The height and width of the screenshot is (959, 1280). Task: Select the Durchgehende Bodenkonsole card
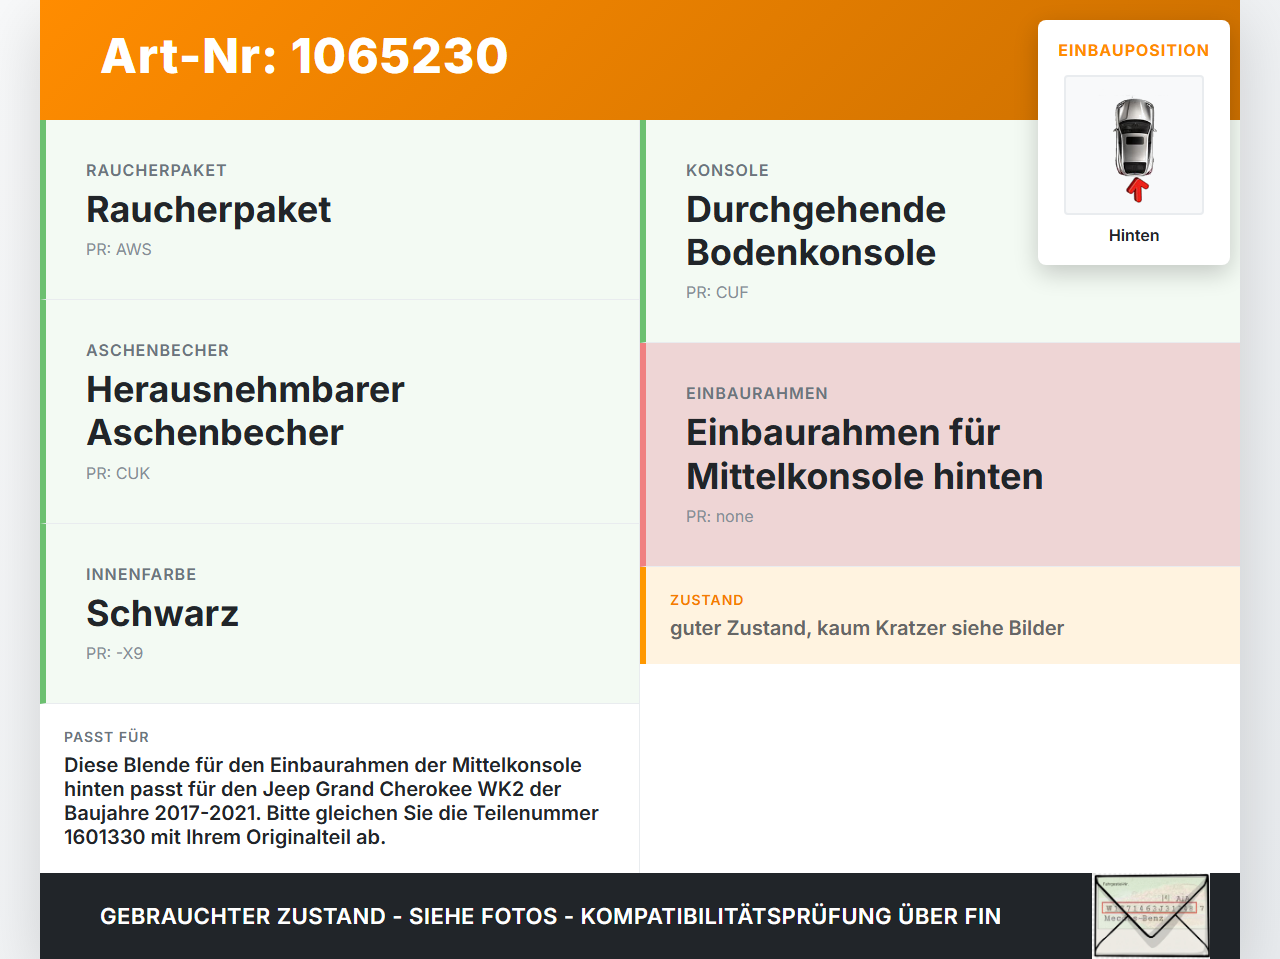click(x=940, y=232)
